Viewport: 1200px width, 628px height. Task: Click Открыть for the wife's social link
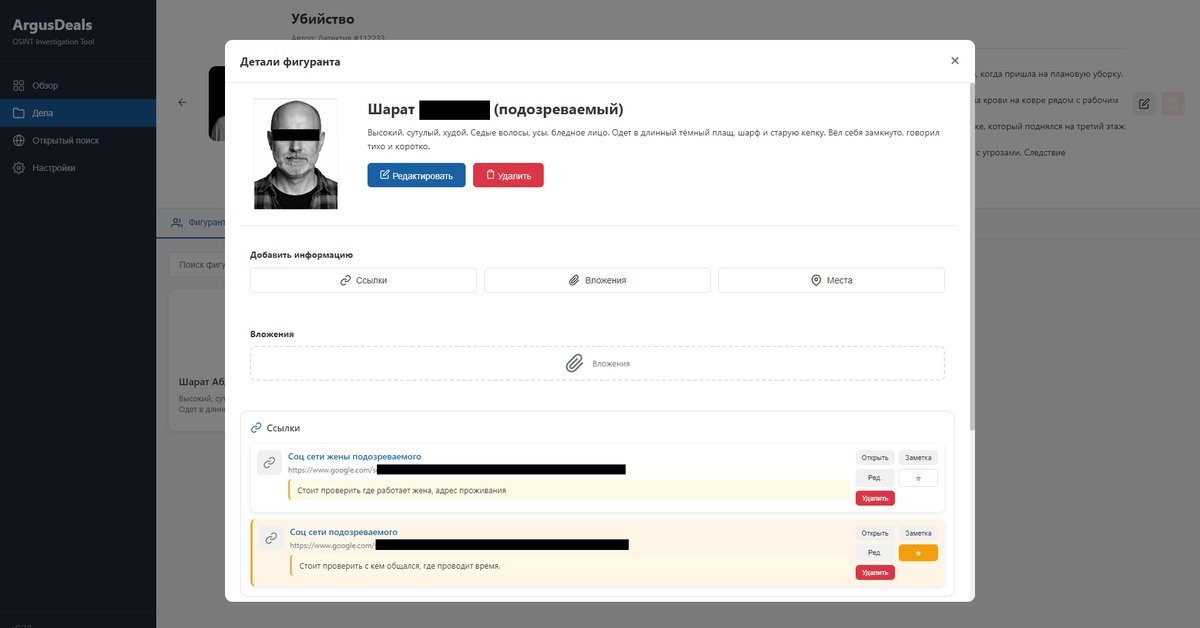(x=875, y=457)
